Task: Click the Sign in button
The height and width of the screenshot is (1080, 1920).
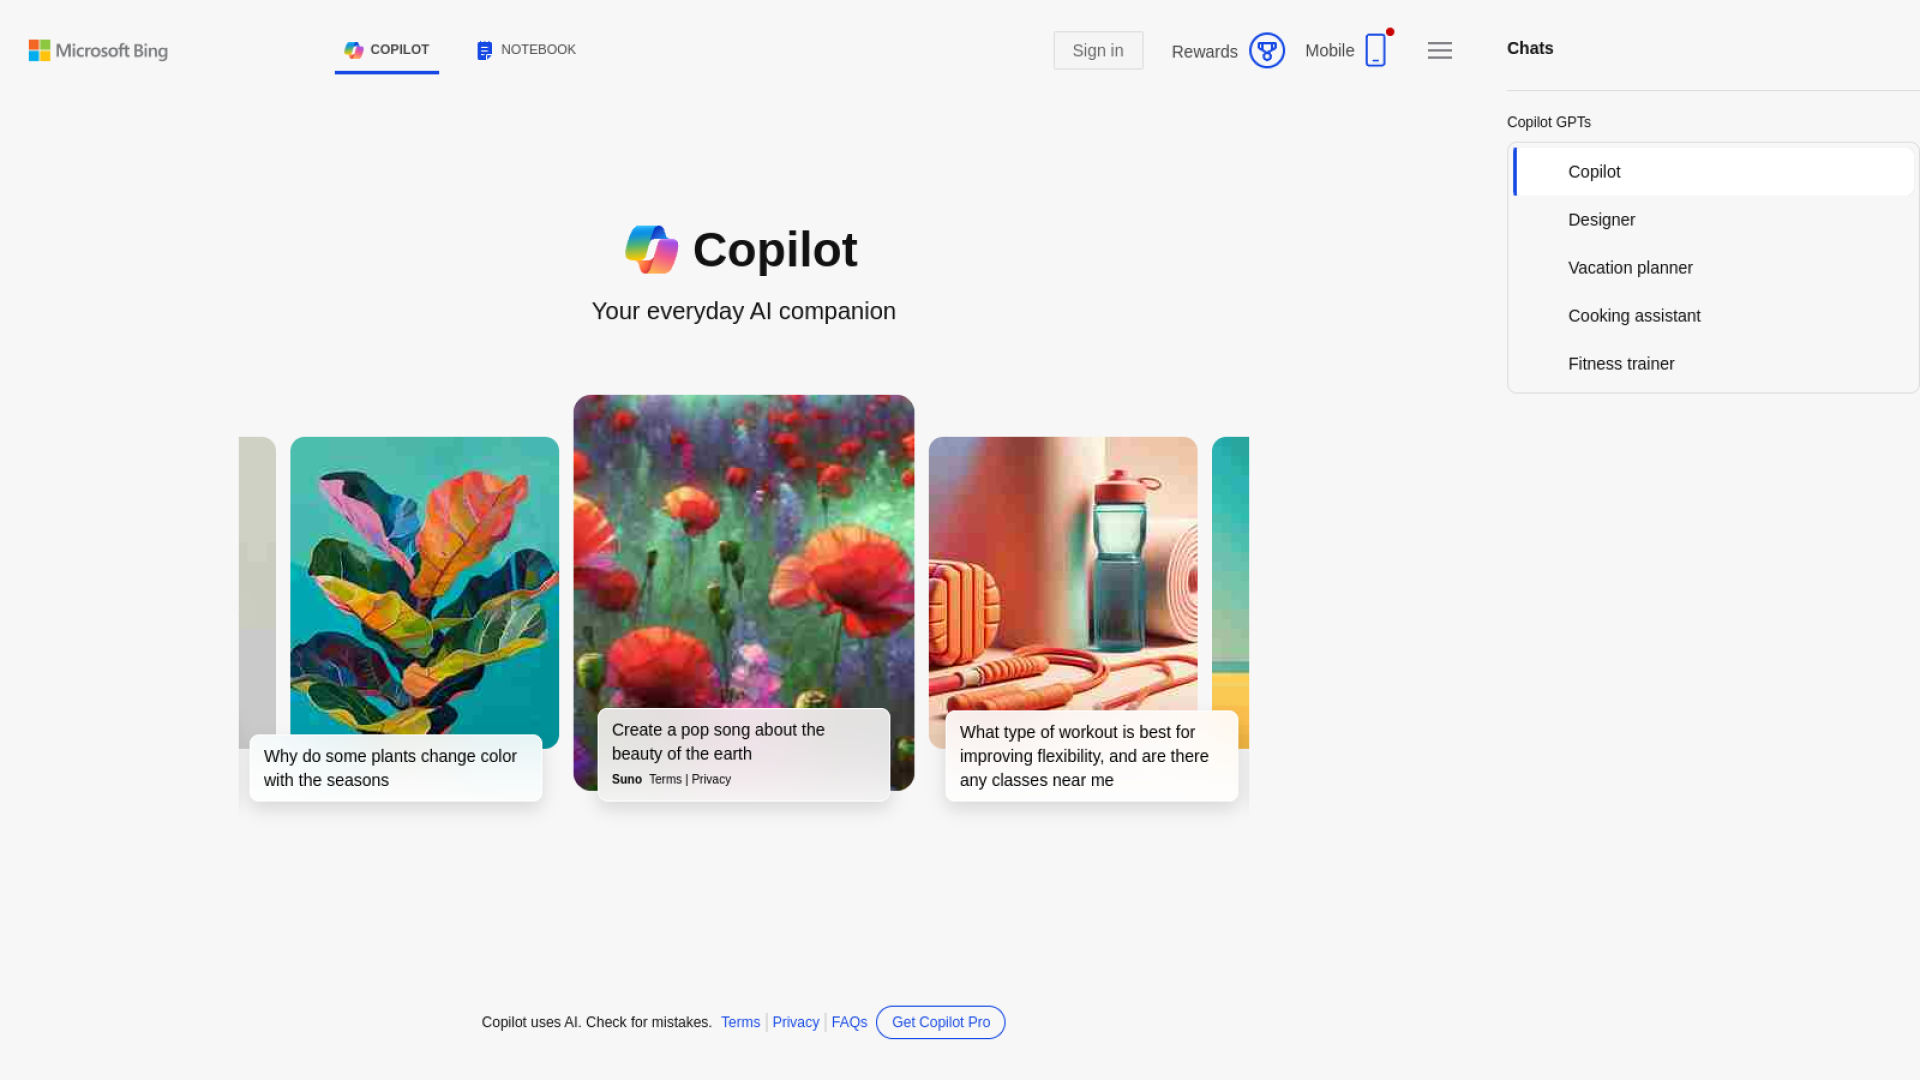Action: [1098, 51]
